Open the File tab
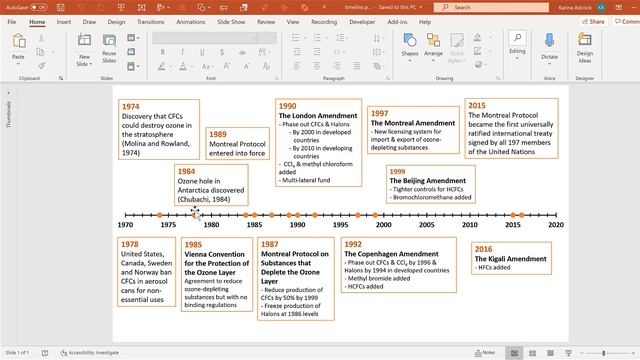Viewport: 640px width, 360px height. [x=12, y=22]
